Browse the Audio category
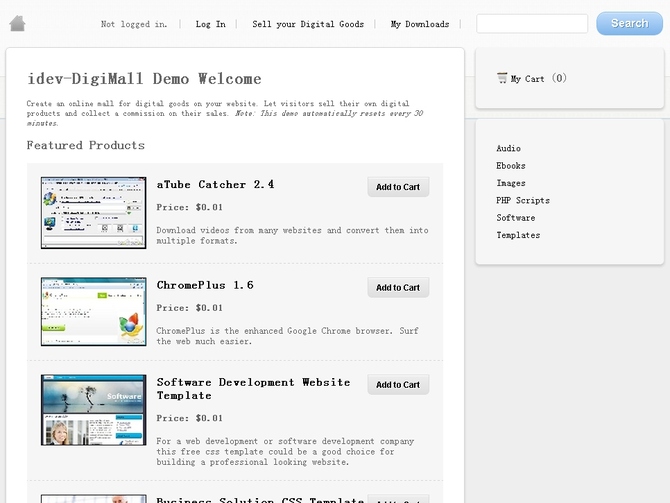The image size is (670, 503). pos(508,148)
